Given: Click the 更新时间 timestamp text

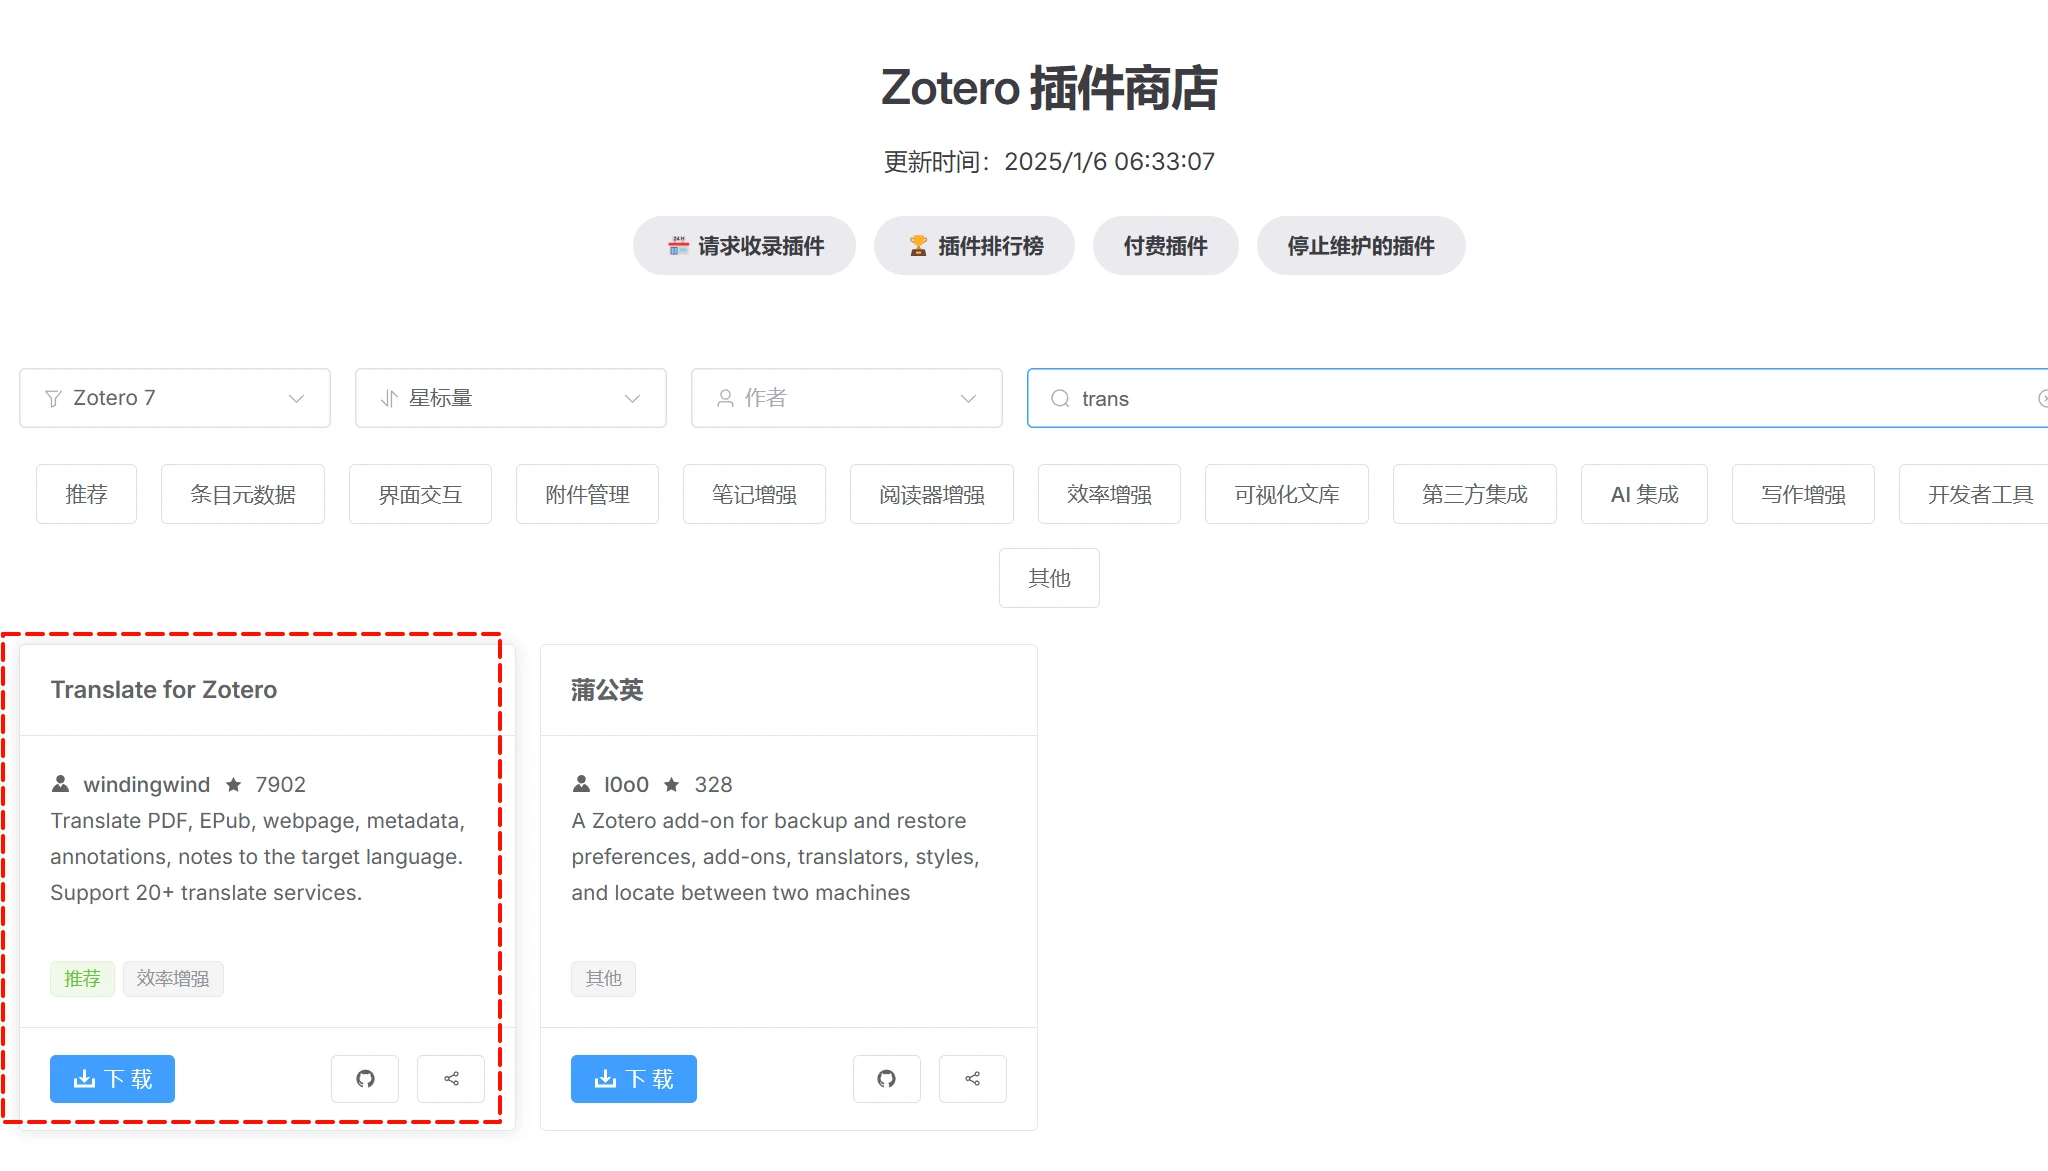Looking at the screenshot, I should 1049,162.
